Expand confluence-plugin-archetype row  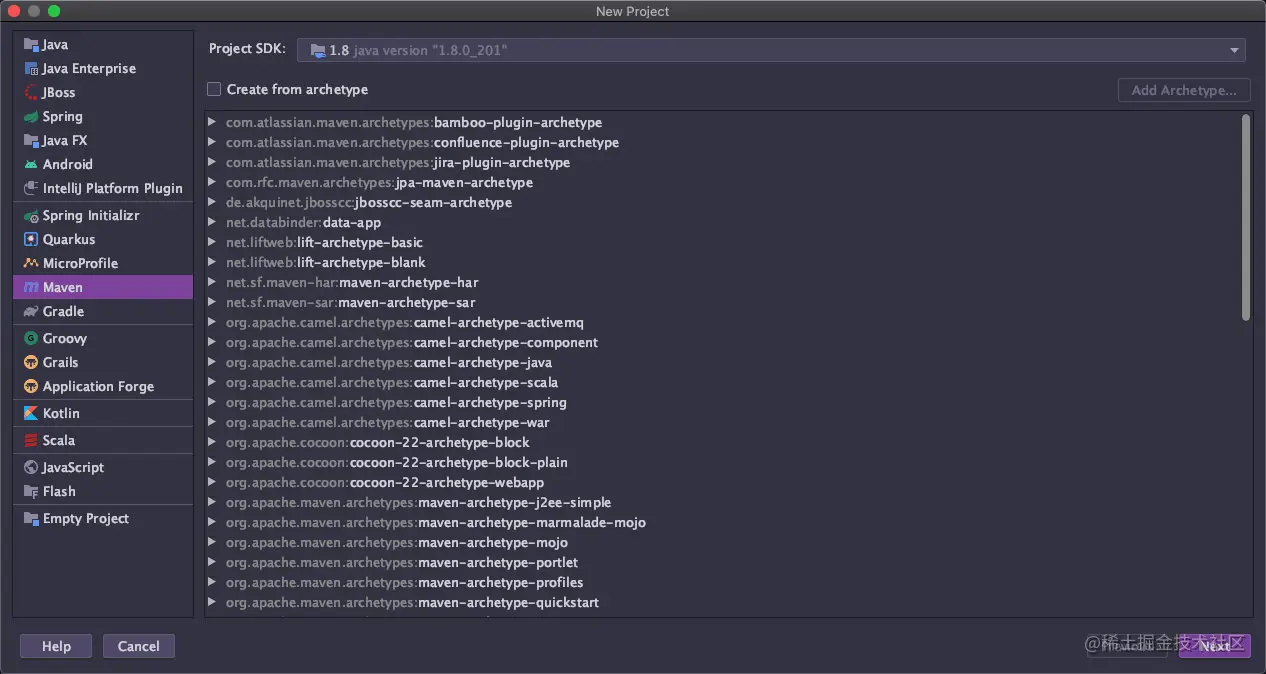[212, 142]
